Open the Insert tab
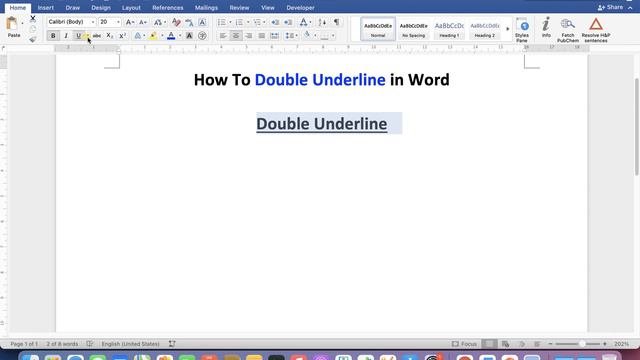The width and height of the screenshot is (640, 360). (46, 8)
